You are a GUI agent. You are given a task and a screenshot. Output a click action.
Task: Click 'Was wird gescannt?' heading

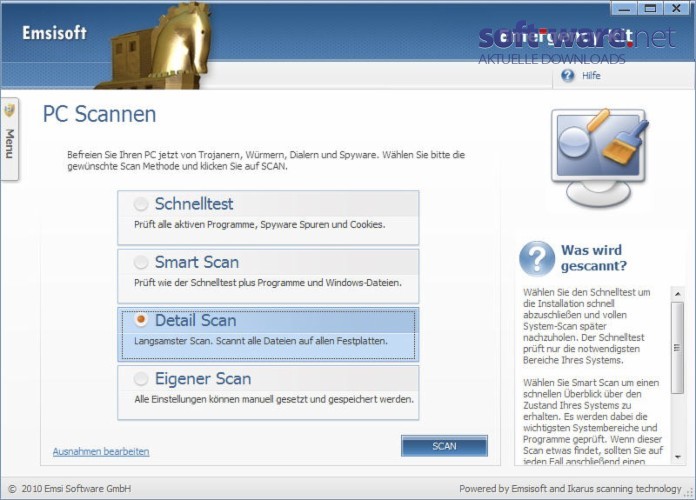coord(594,258)
